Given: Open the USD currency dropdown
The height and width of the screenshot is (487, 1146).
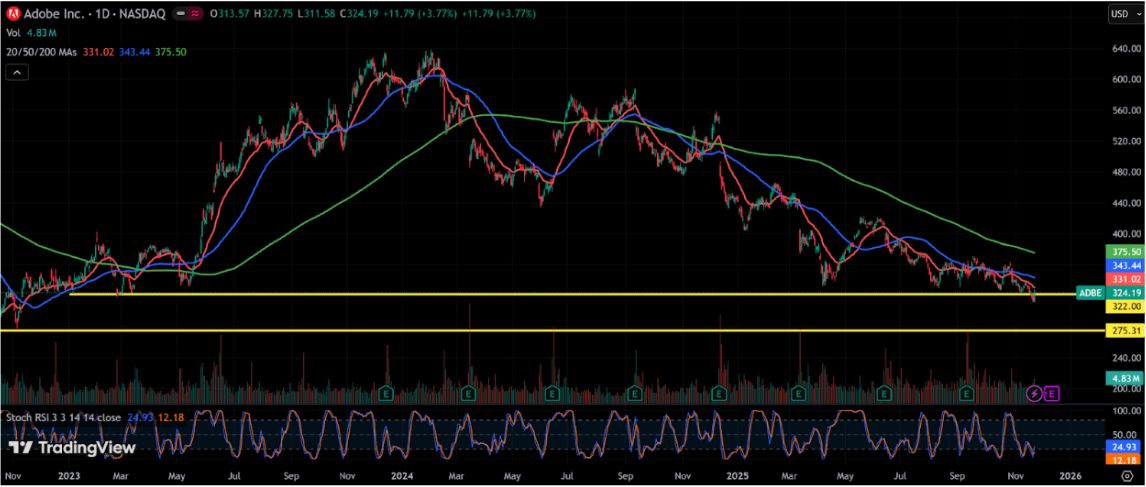Looking at the screenshot, I should coord(1120,14).
